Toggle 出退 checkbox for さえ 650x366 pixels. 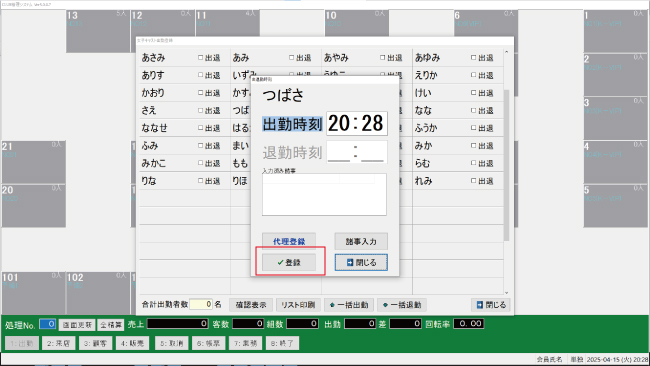[x=201, y=110]
